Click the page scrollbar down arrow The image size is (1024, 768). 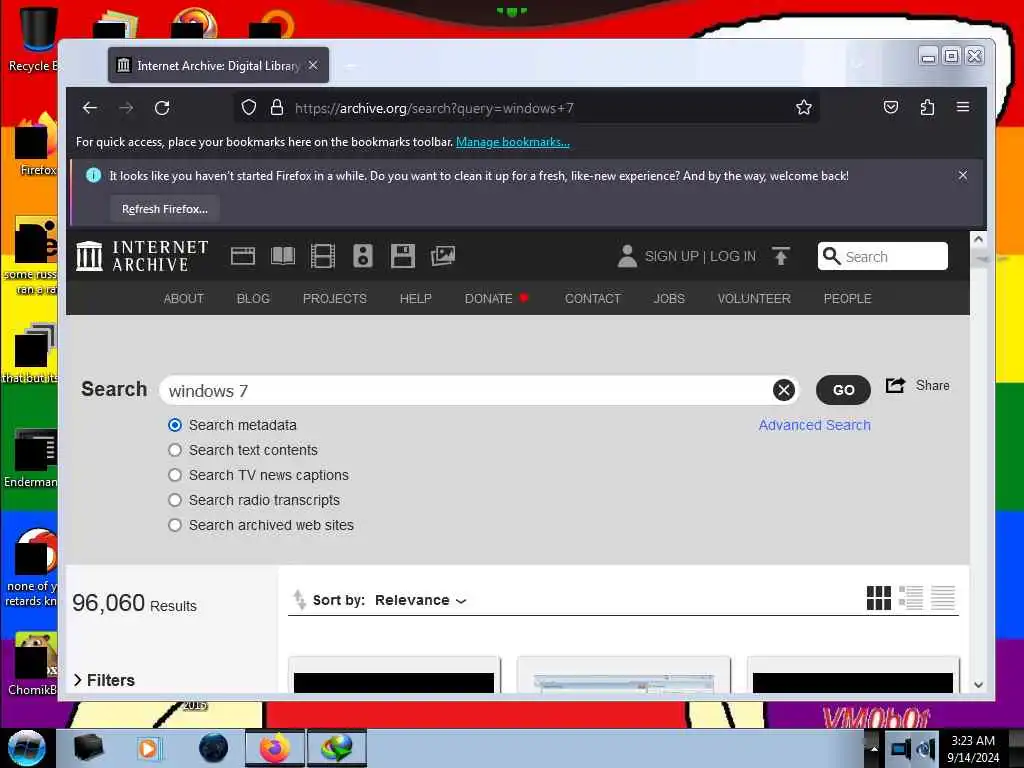[978, 685]
